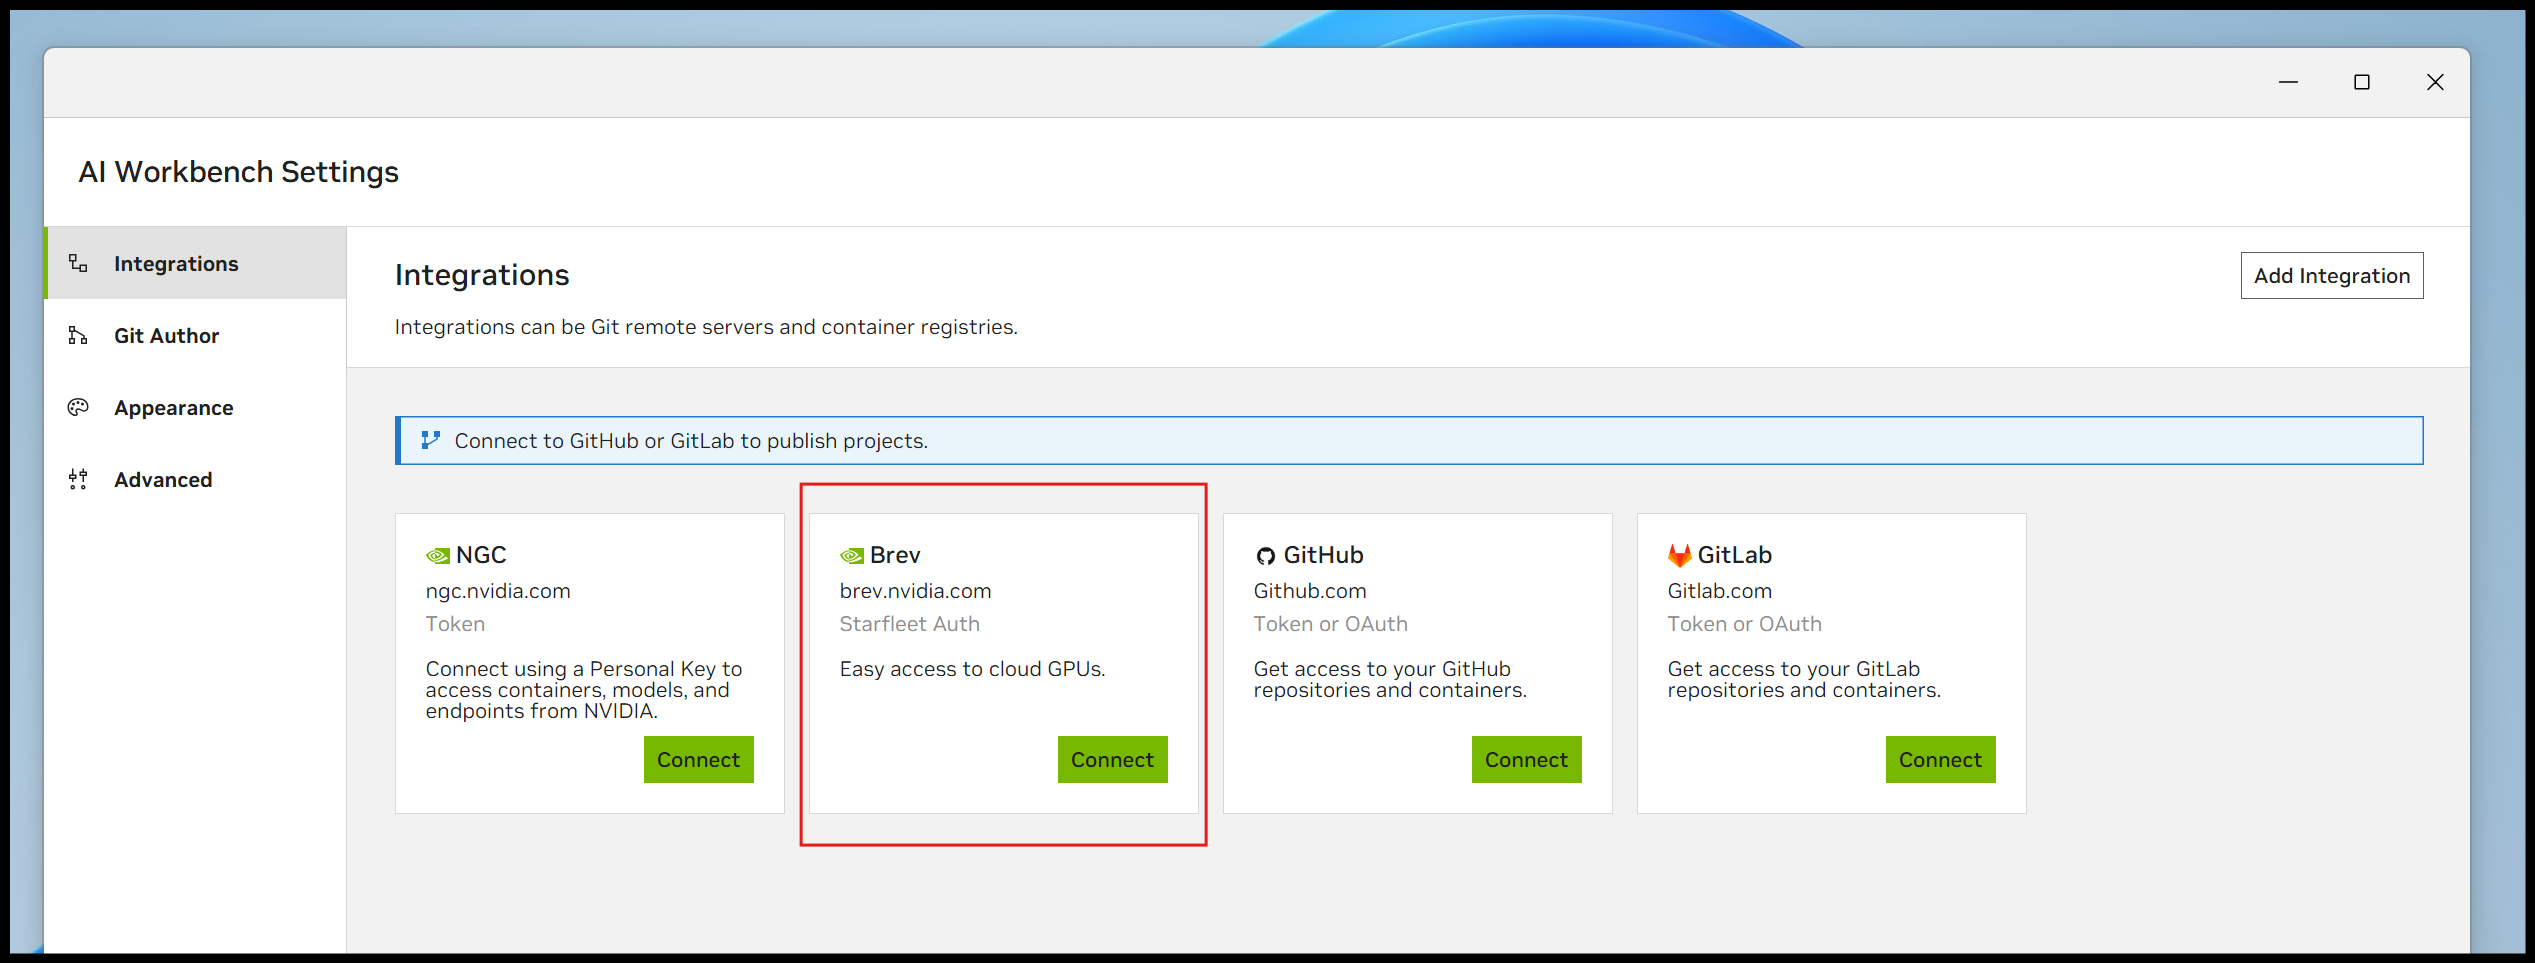Viewport: 2535px width, 963px height.
Task: Click the branch icon in the info banner
Action: click(431, 440)
